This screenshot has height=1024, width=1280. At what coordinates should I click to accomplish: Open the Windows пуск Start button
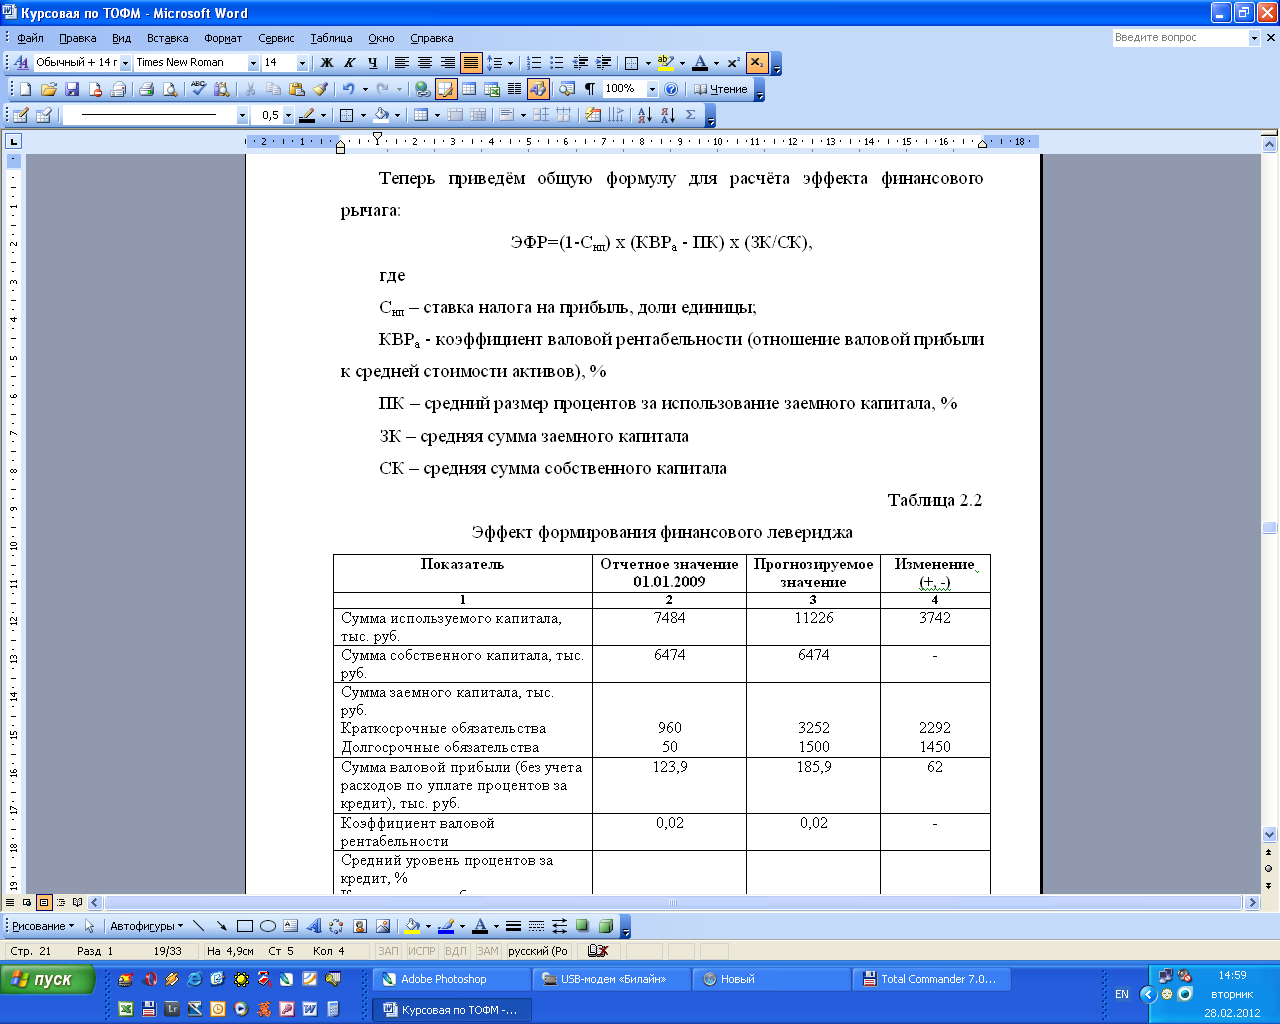[x=48, y=979]
